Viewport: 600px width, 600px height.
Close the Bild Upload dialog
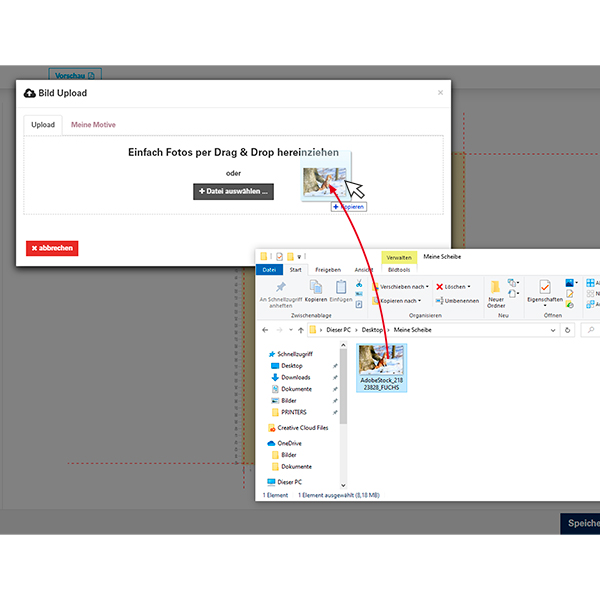[x=440, y=93]
